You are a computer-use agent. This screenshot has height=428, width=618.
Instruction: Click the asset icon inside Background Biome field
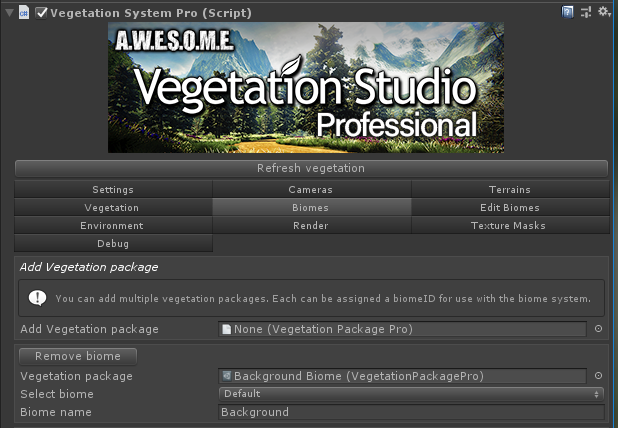[x=227, y=376]
